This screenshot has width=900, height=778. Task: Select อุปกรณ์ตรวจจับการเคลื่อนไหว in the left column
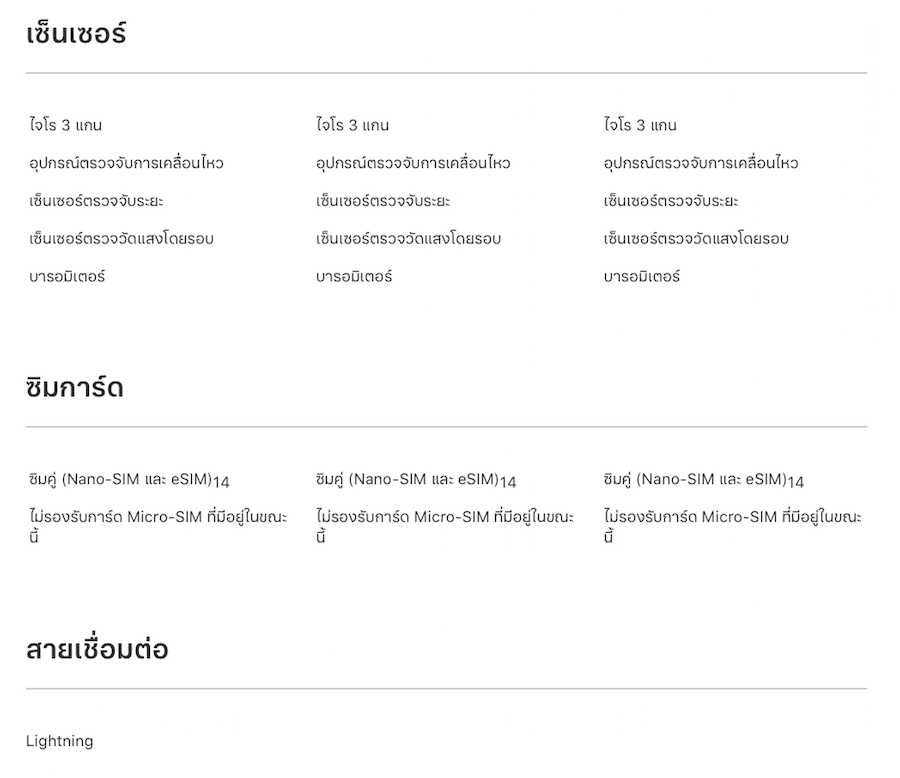[126, 163]
